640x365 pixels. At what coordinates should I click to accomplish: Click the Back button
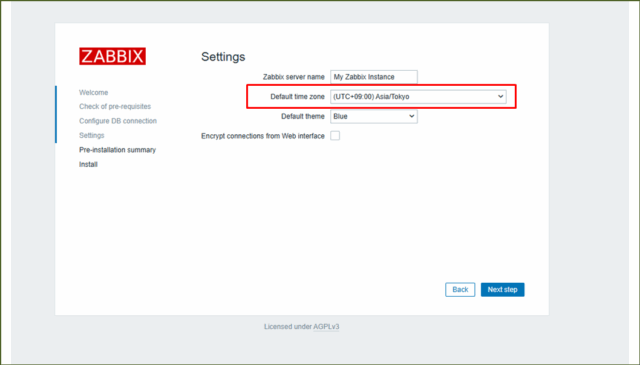click(460, 289)
